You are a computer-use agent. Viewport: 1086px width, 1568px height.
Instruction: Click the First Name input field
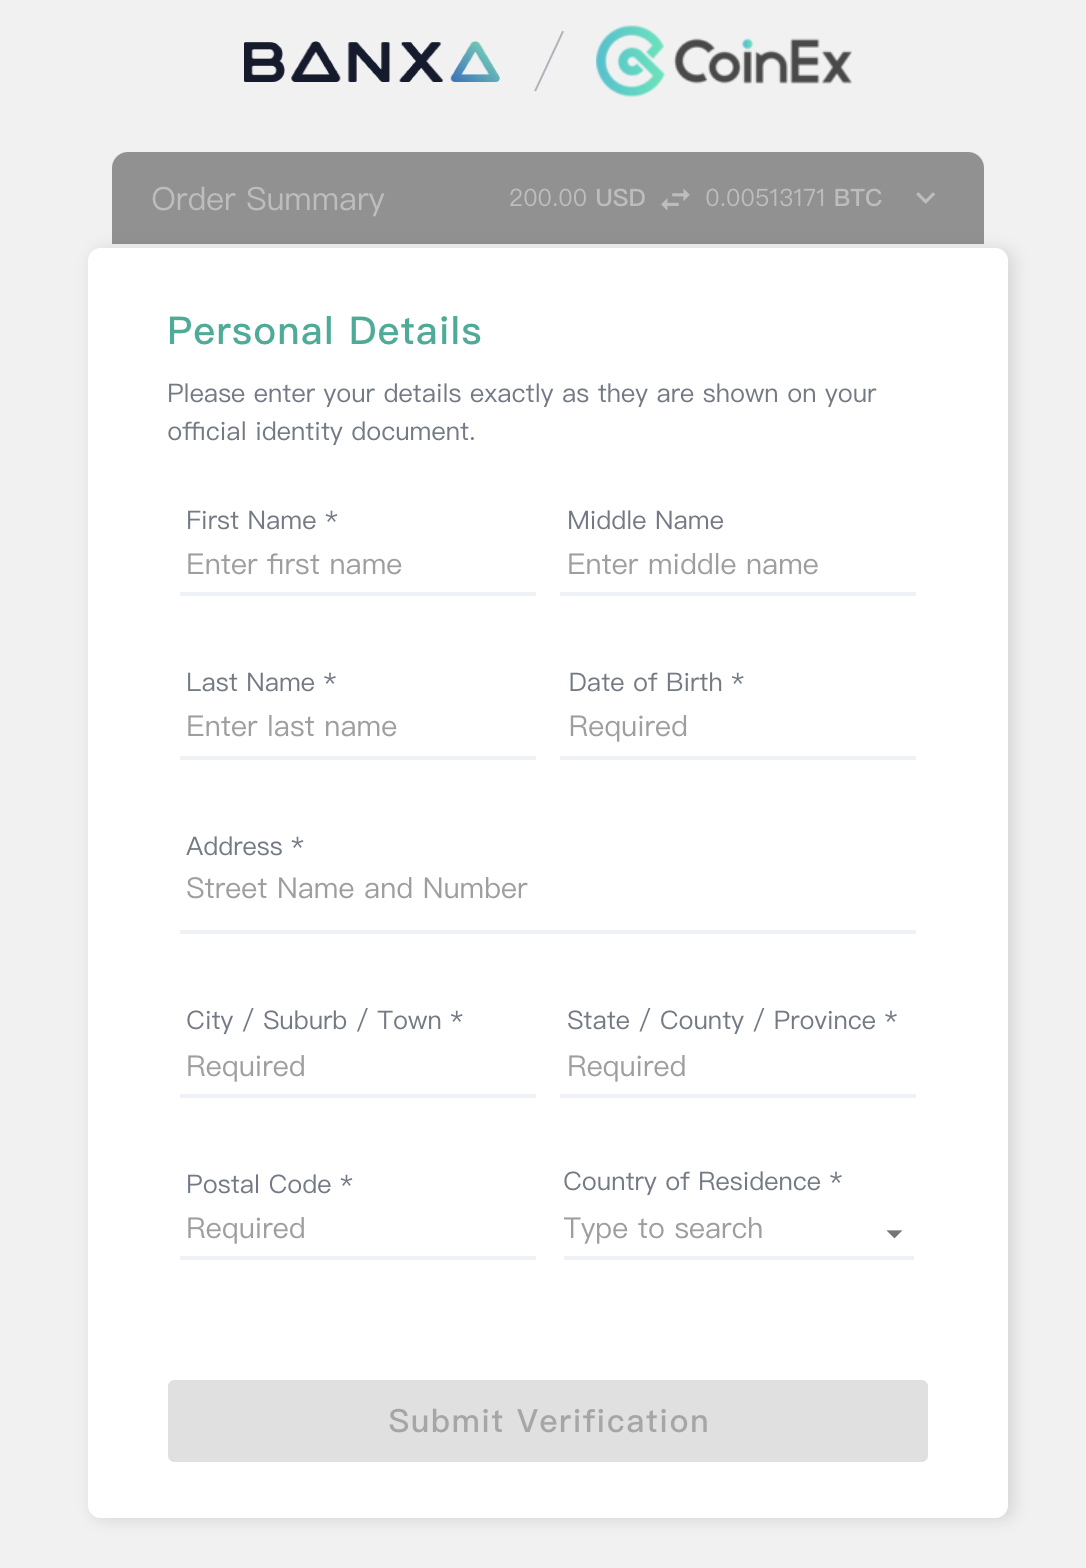click(358, 565)
